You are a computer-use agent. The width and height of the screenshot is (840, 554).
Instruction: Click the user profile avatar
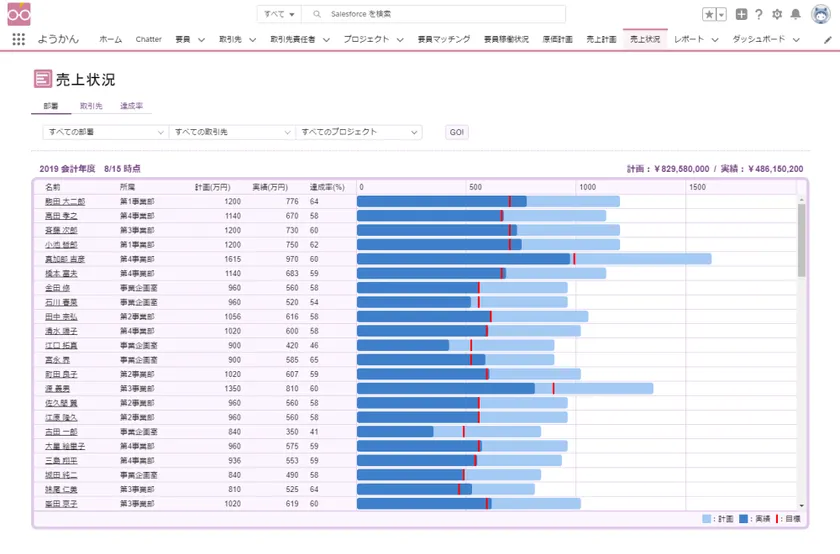820,14
